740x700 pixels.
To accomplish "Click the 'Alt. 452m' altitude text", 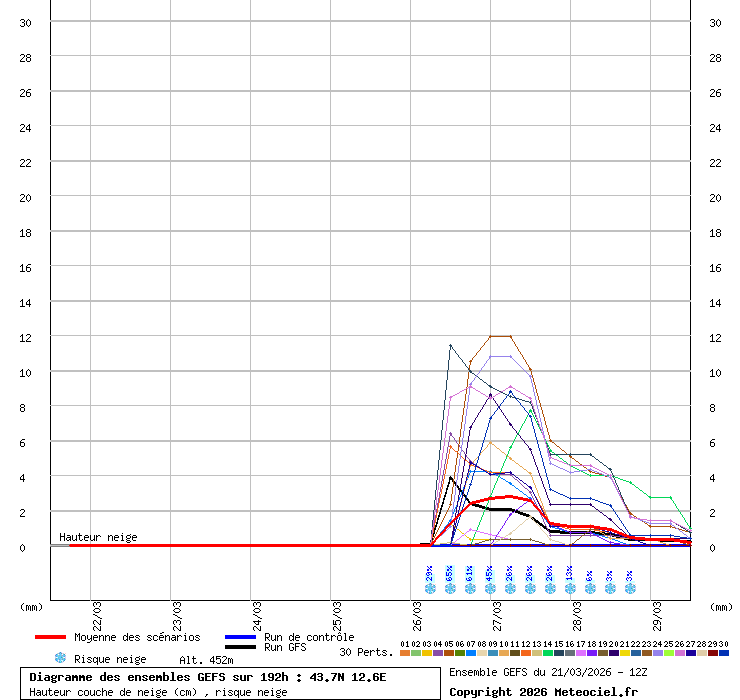I will click(x=206, y=660).
